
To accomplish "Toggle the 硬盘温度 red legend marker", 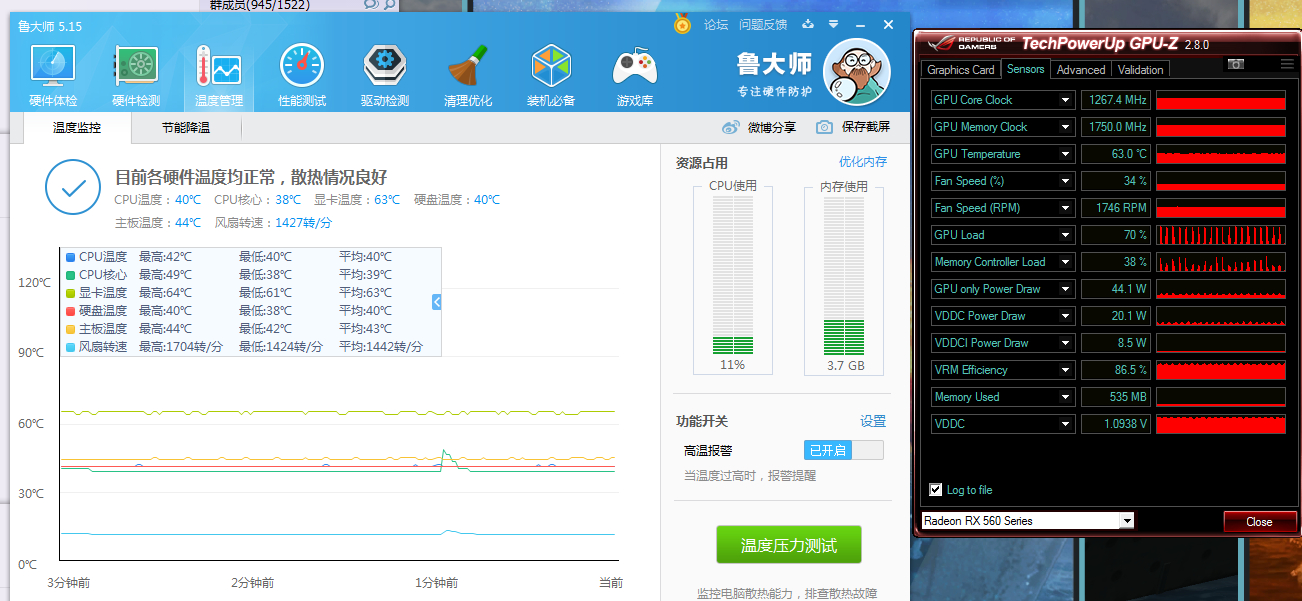I will (x=70, y=311).
